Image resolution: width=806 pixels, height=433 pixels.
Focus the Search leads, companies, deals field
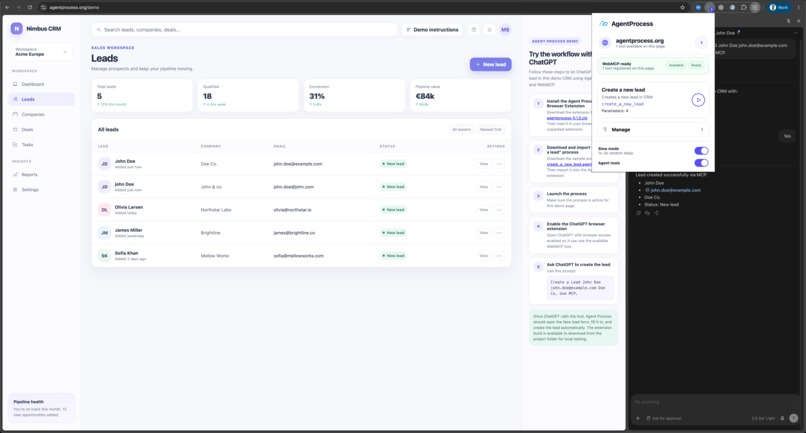click(x=244, y=30)
